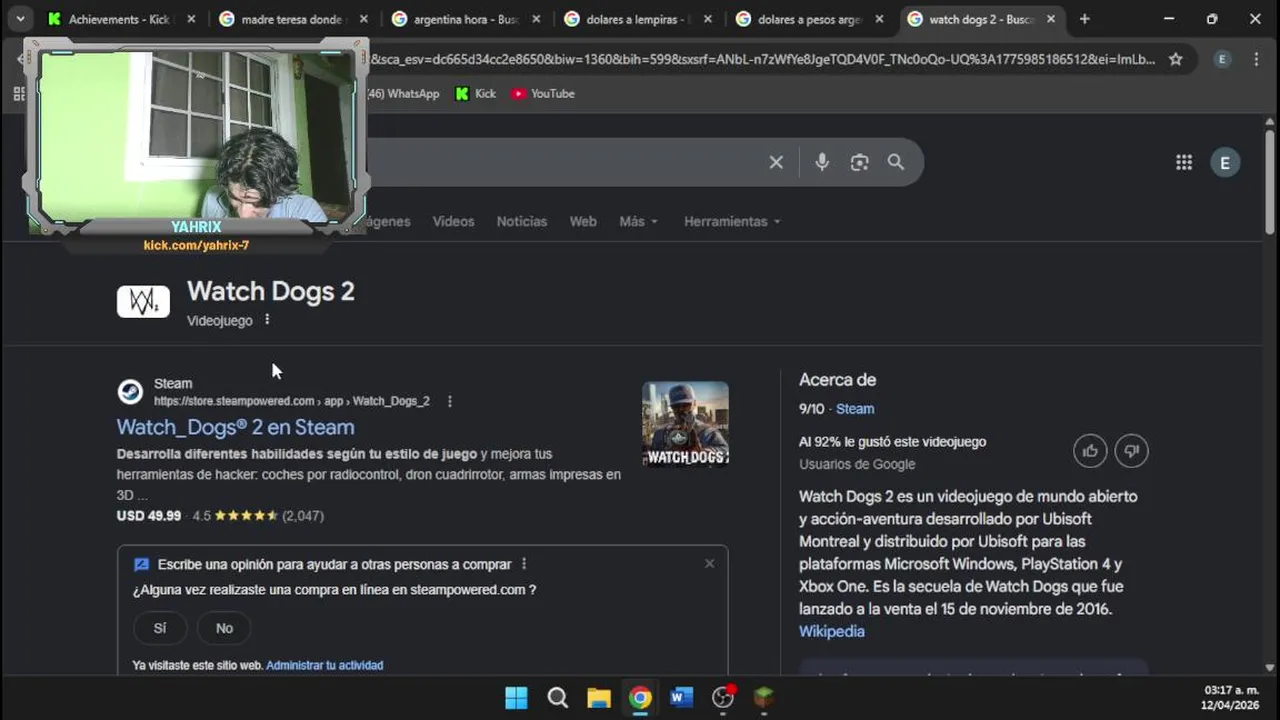The image size is (1280, 720).
Task: Close the Achievements - Kick tab
Action: pyautogui.click(x=191, y=19)
